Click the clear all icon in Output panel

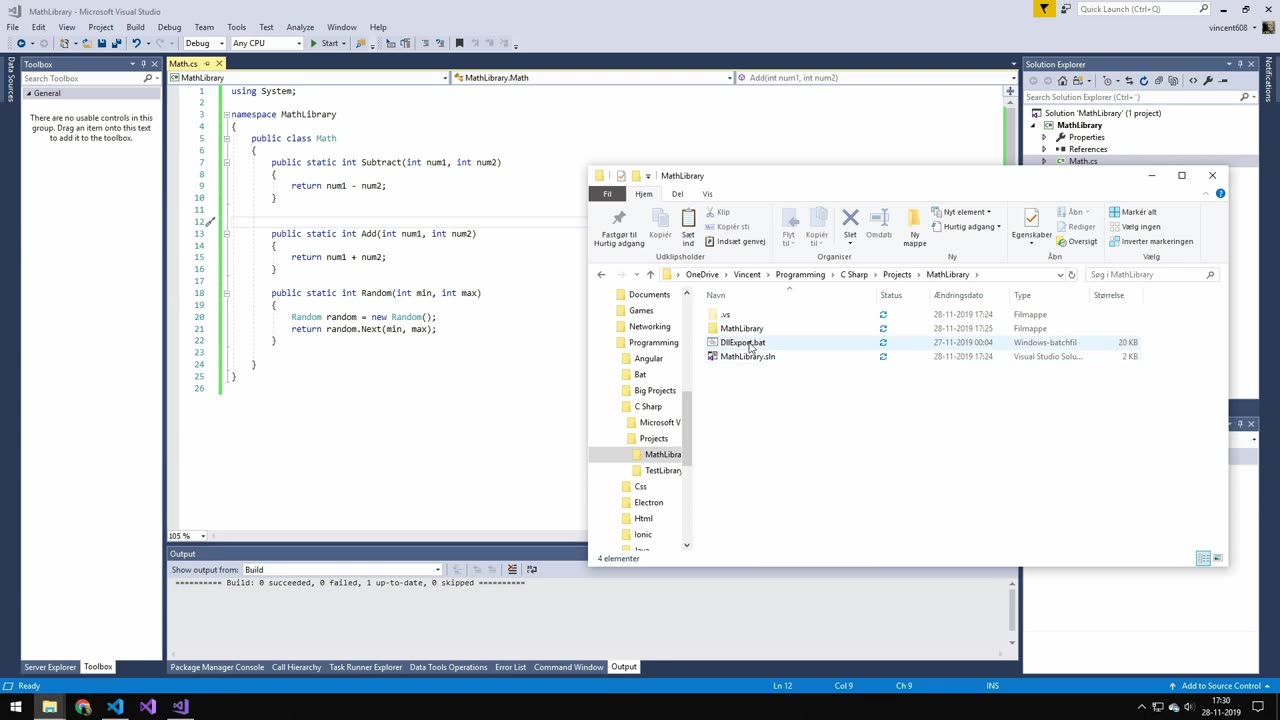click(x=512, y=569)
